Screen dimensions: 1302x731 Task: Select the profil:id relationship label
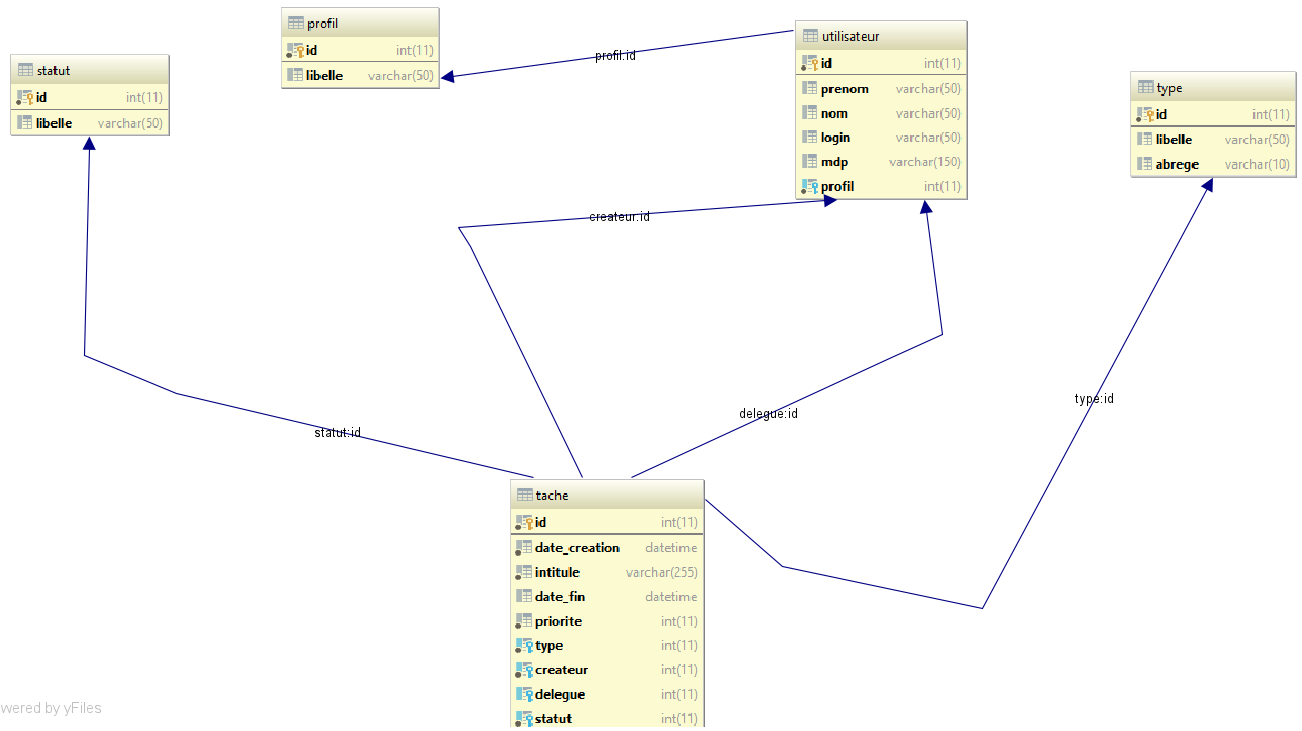pyautogui.click(x=615, y=56)
